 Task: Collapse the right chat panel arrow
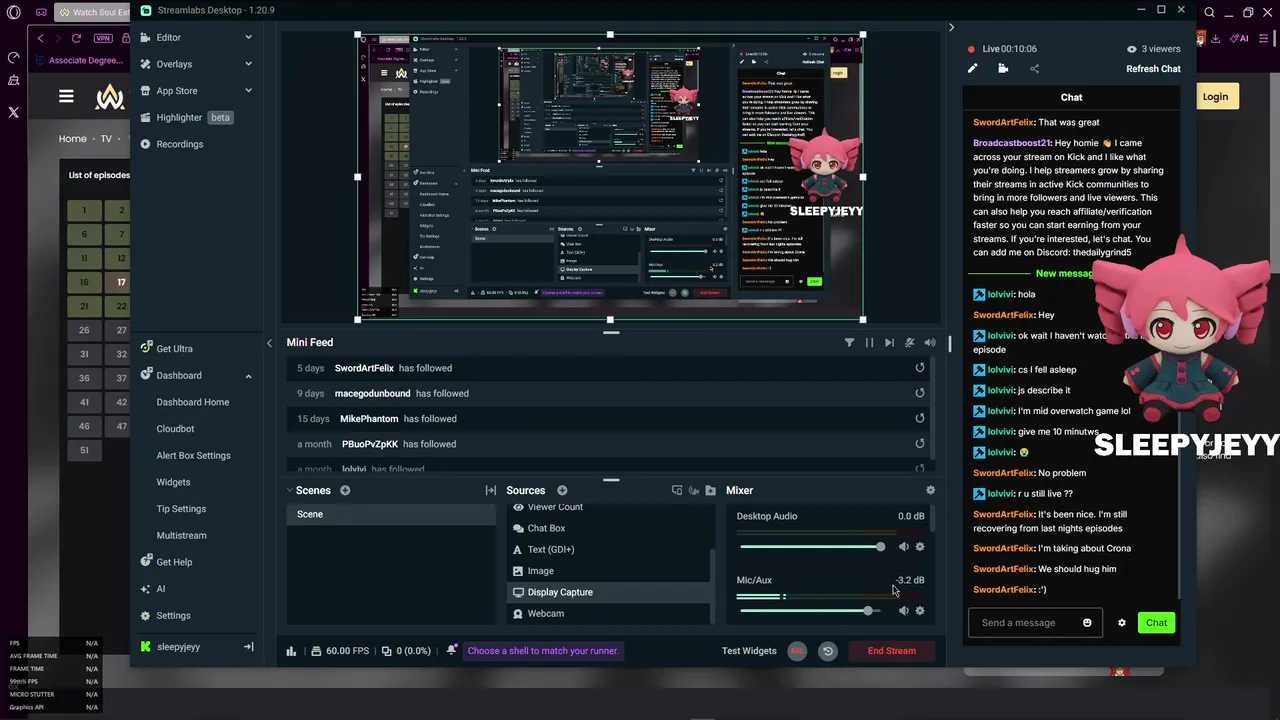(951, 27)
